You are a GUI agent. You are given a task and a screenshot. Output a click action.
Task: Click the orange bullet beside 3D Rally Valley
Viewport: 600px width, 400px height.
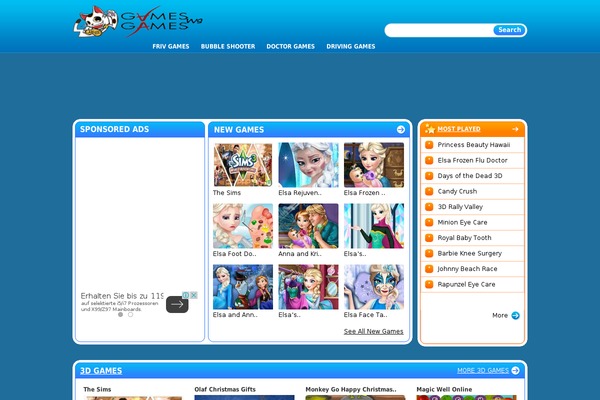(429, 207)
